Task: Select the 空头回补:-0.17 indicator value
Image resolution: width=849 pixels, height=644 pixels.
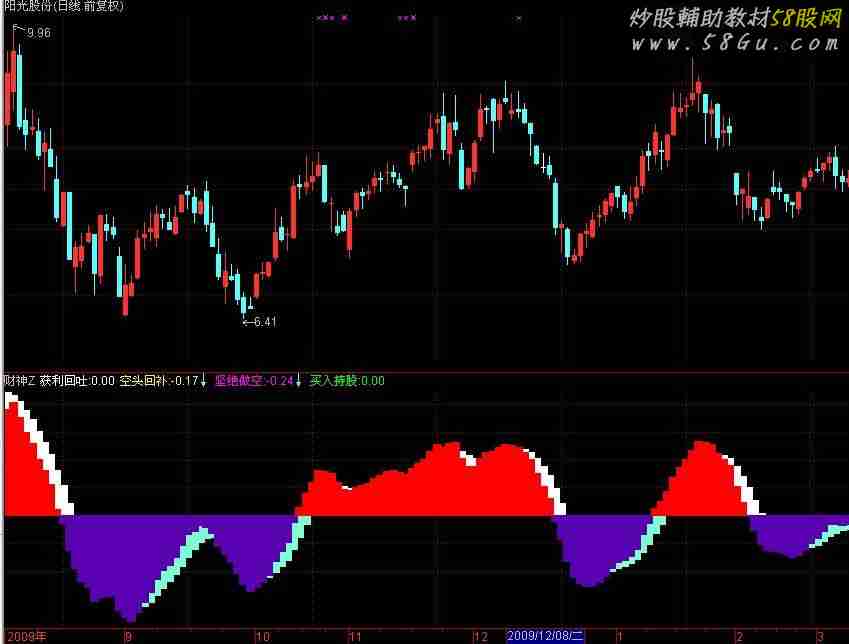Action: tap(159, 381)
